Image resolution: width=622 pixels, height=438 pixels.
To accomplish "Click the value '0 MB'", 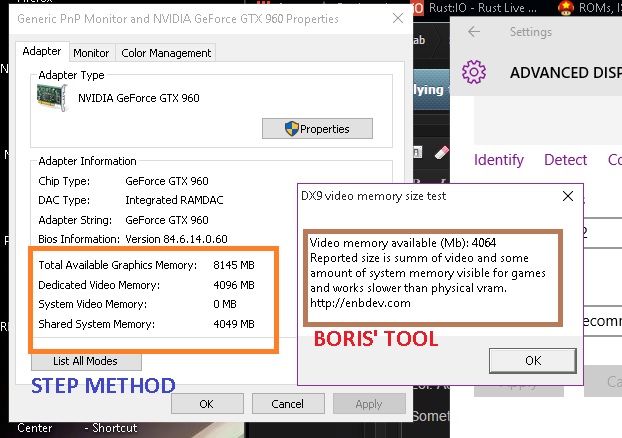I will pyautogui.click(x=225, y=304).
